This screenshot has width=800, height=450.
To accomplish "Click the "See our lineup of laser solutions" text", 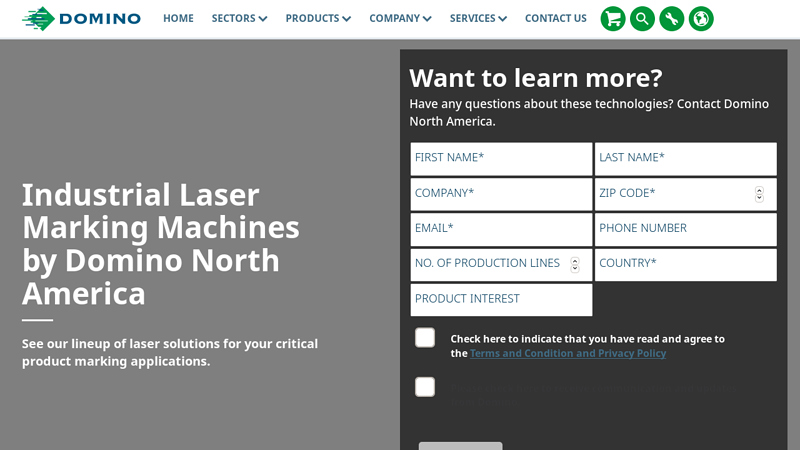I will 170,352.
